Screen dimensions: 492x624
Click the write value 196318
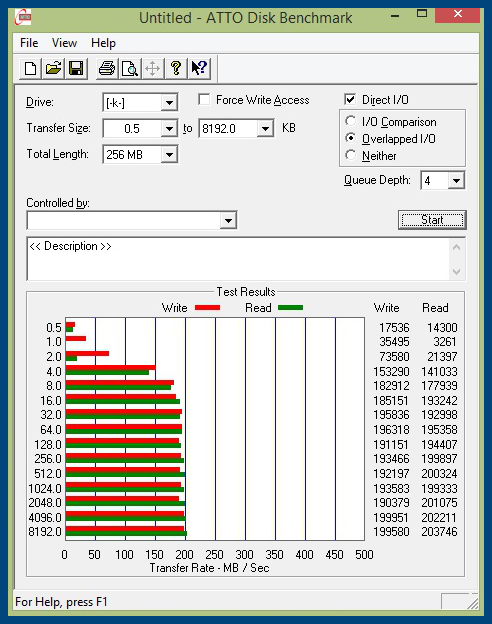tap(391, 430)
